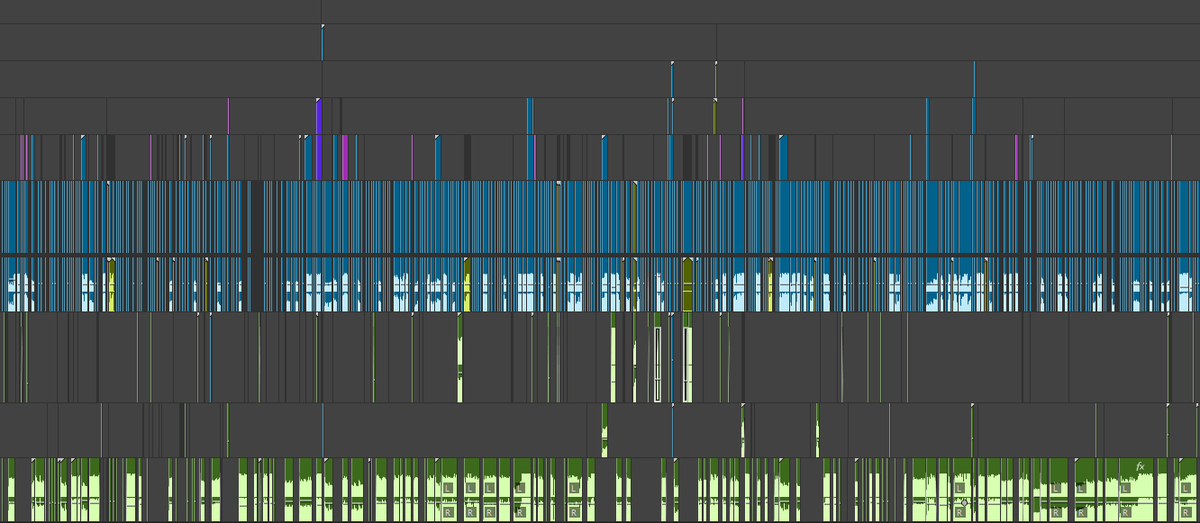The image size is (1200, 523).
Task: Select the lone blue clip on the topmost track
Action: 322,43
